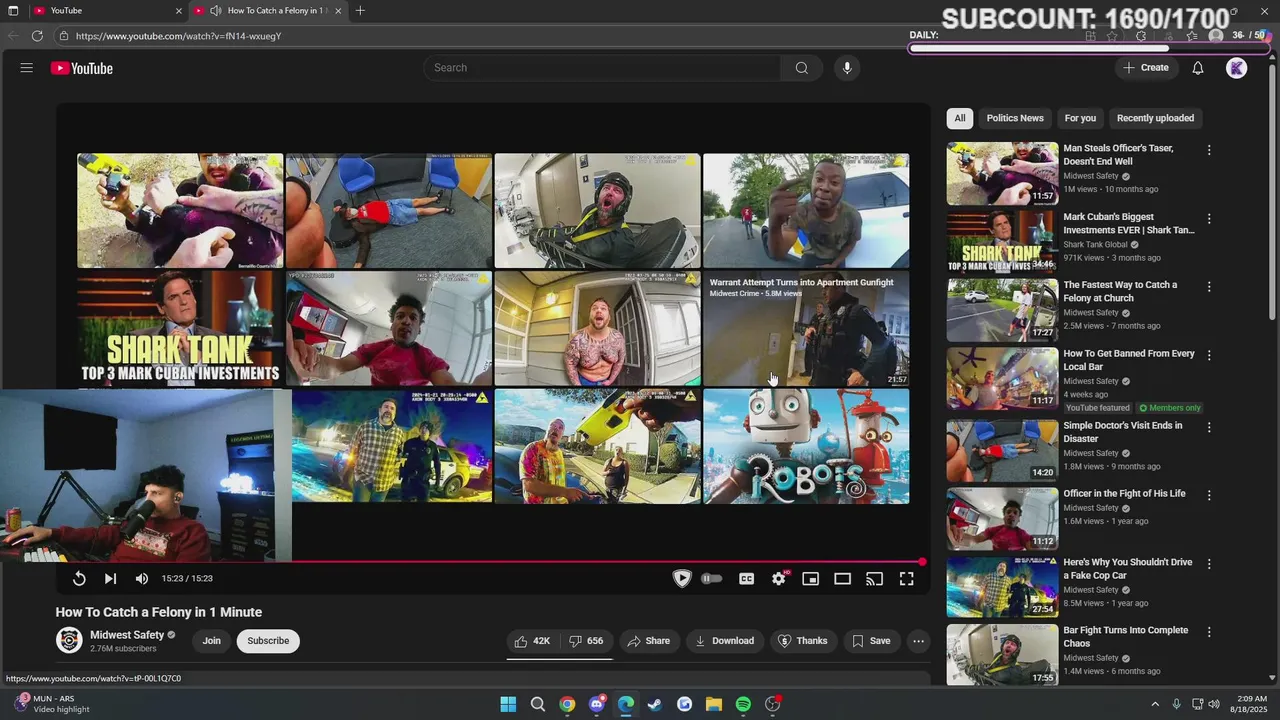Switch to miniplayer mode
Image resolution: width=1280 pixels, height=720 pixels.
point(811,578)
